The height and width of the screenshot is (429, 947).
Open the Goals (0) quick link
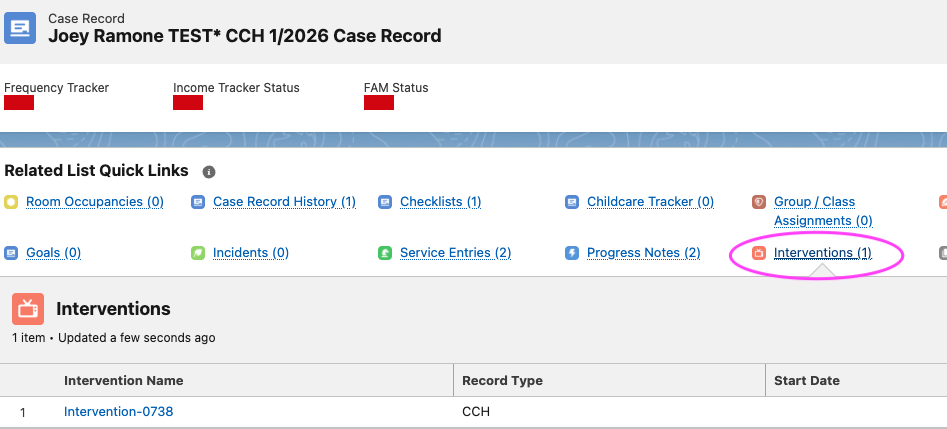pos(53,253)
